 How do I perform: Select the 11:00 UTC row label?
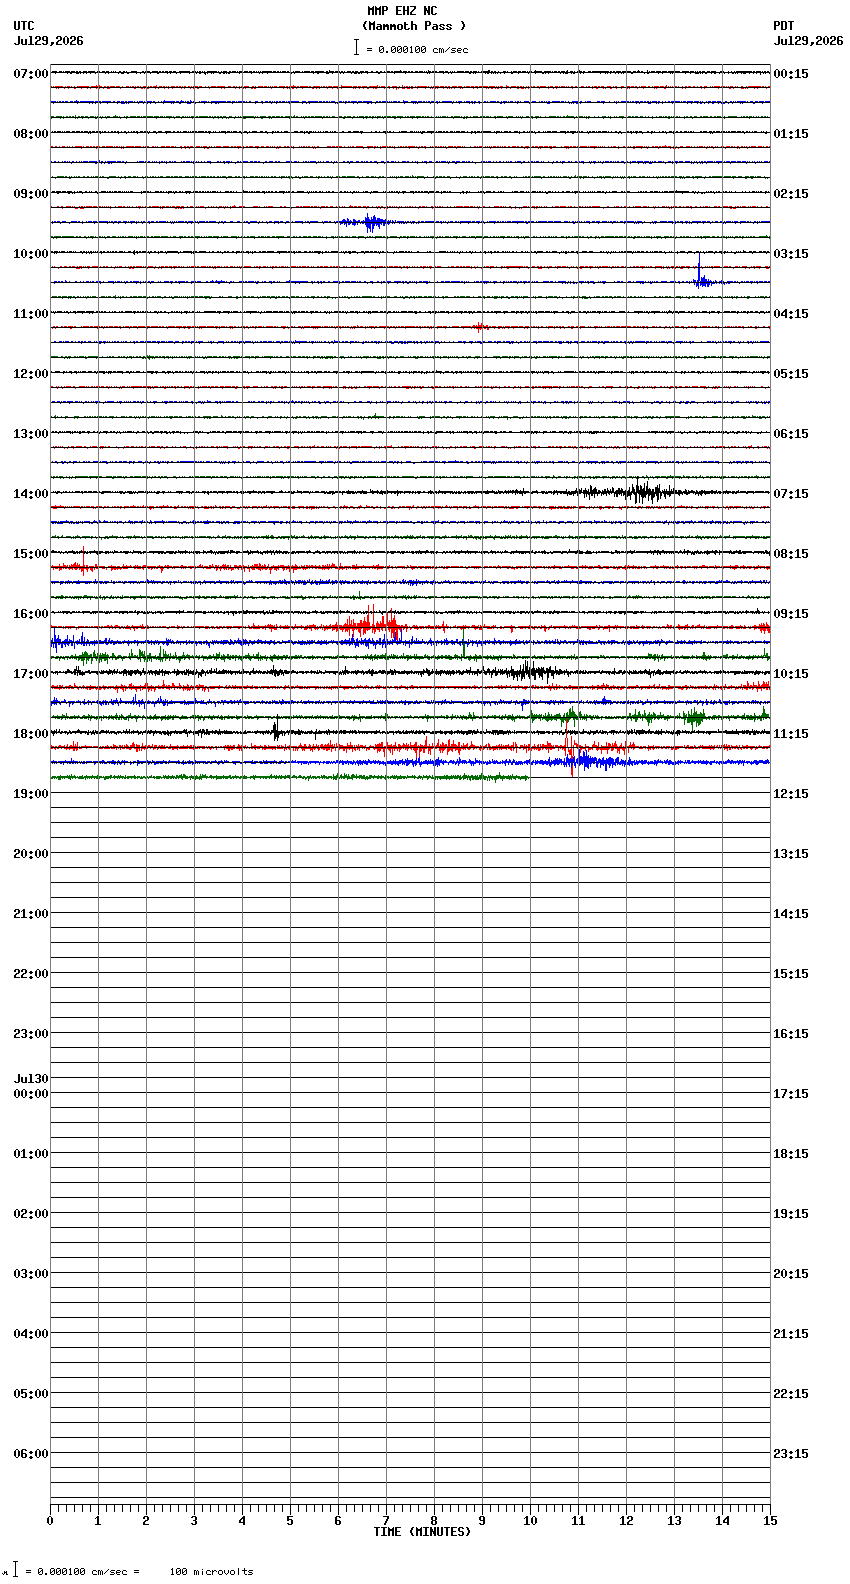pos(31,314)
